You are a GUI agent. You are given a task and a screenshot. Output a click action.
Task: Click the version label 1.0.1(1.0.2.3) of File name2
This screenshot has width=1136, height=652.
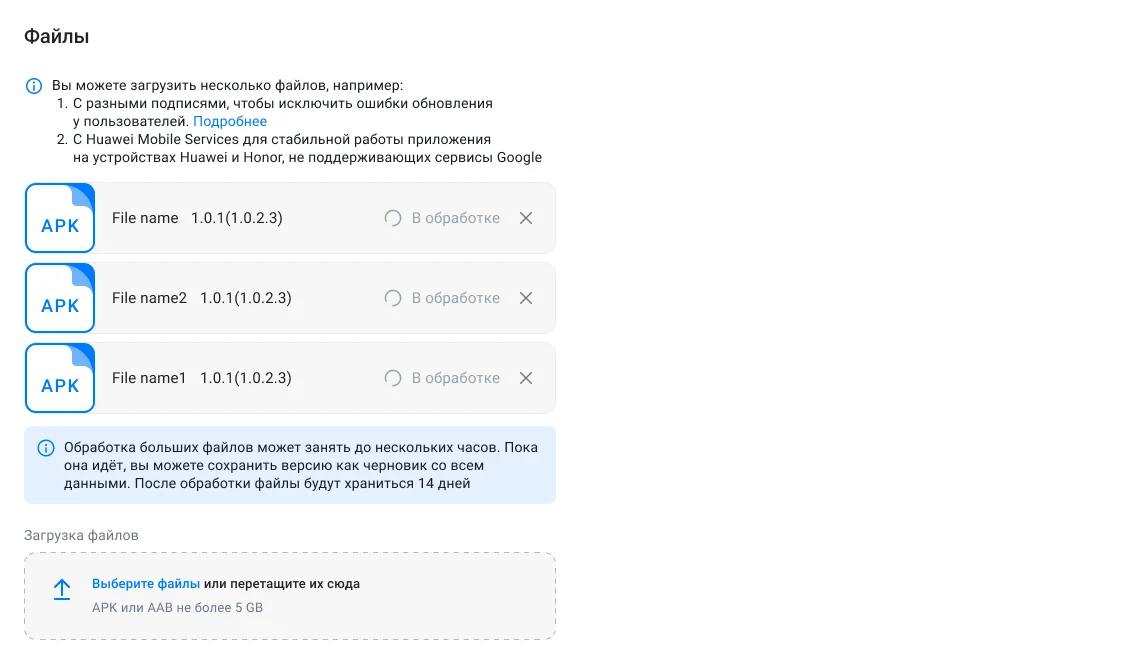246,297
